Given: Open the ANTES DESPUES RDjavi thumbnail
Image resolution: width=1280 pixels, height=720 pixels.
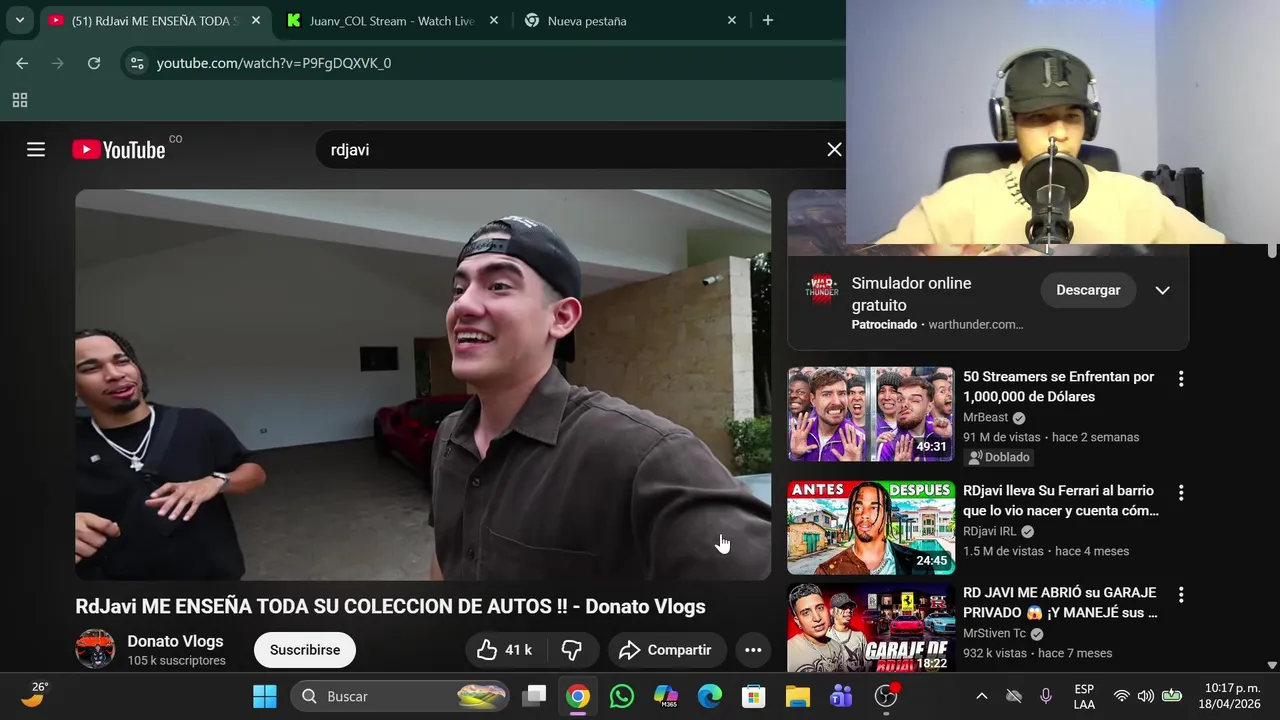Looking at the screenshot, I should point(871,528).
